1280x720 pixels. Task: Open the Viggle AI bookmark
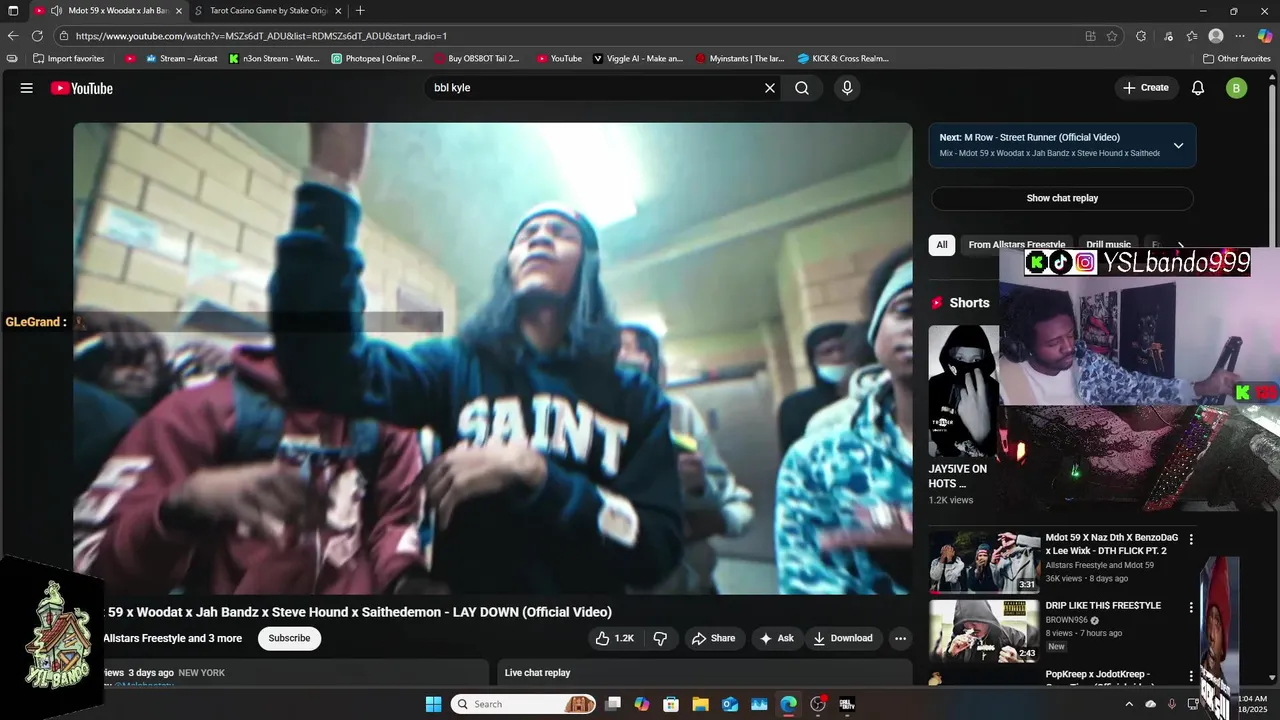point(638,58)
